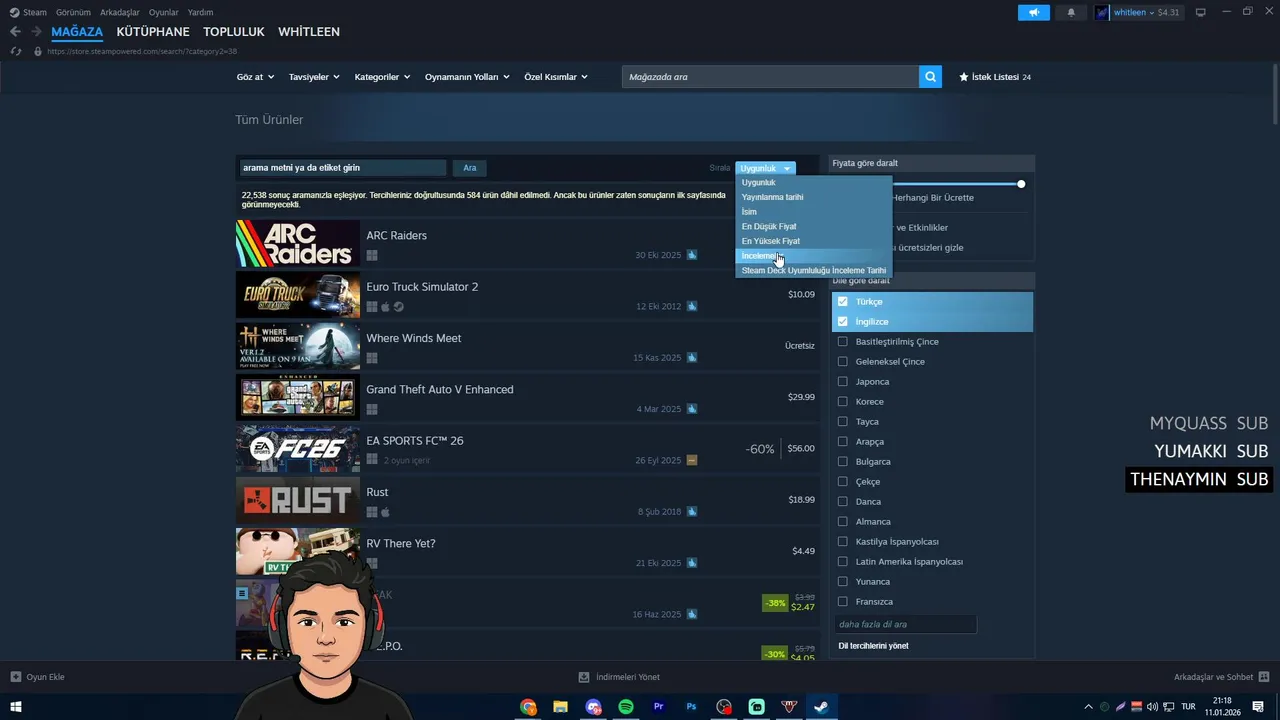
Task: Uncheck the İngilizce language filter
Action: [843, 322]
